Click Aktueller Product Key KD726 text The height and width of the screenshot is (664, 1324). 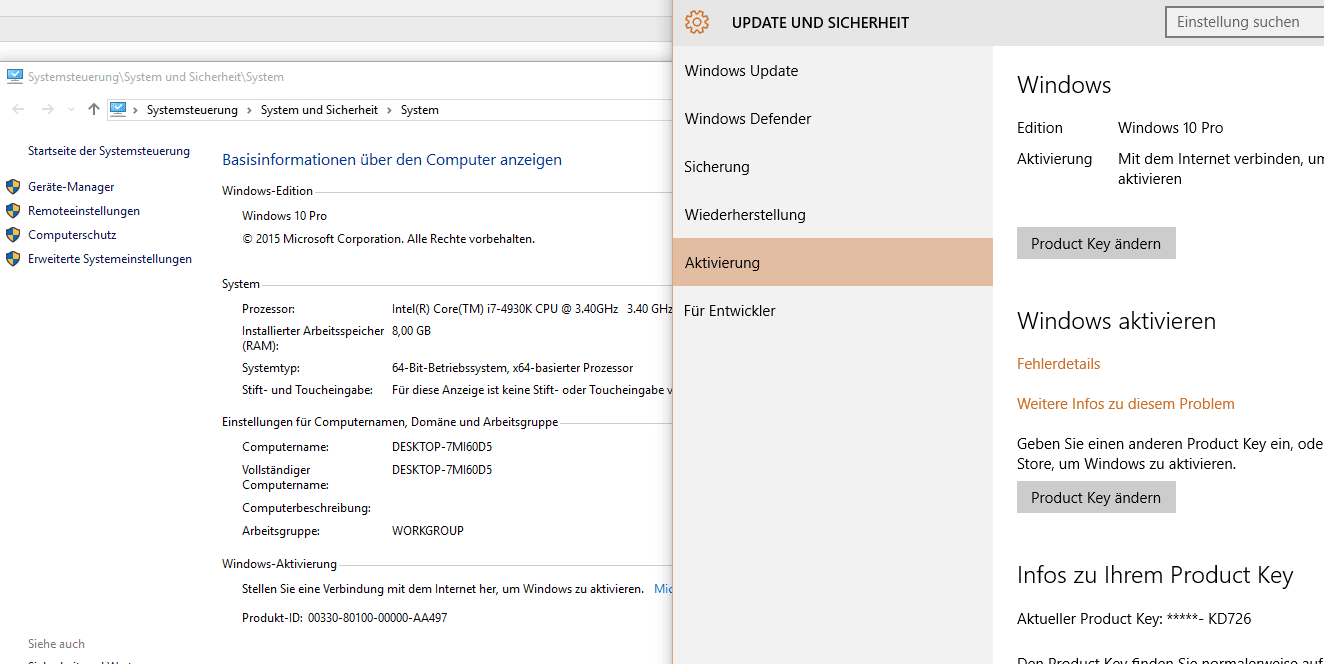tap(1134, 619)
